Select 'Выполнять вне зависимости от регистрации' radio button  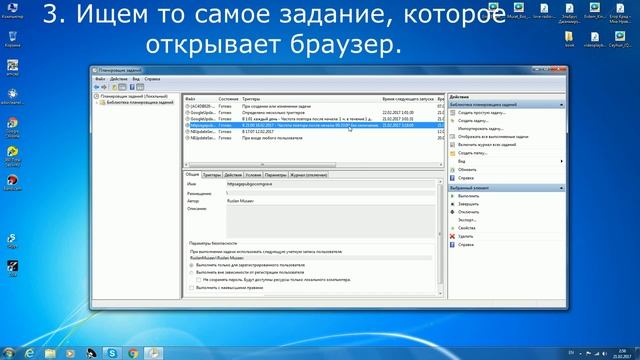tap(191, 272)
